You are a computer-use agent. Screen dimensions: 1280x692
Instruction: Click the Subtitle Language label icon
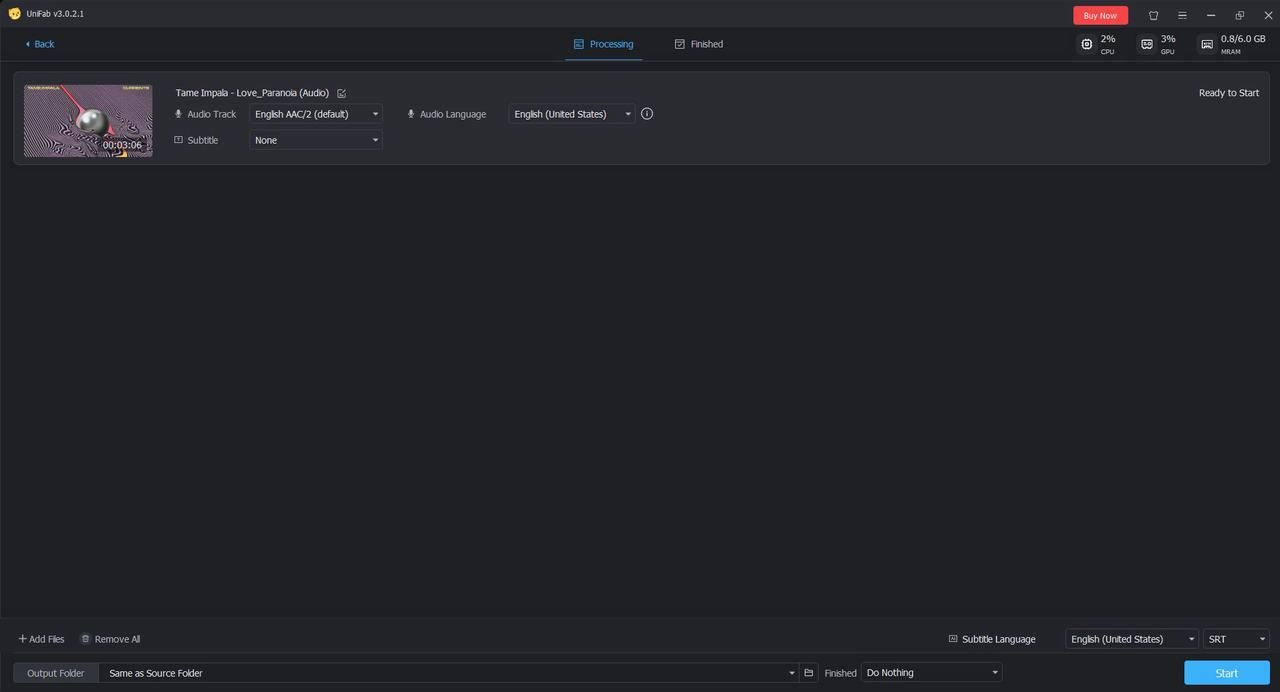(x=953, y=639)
